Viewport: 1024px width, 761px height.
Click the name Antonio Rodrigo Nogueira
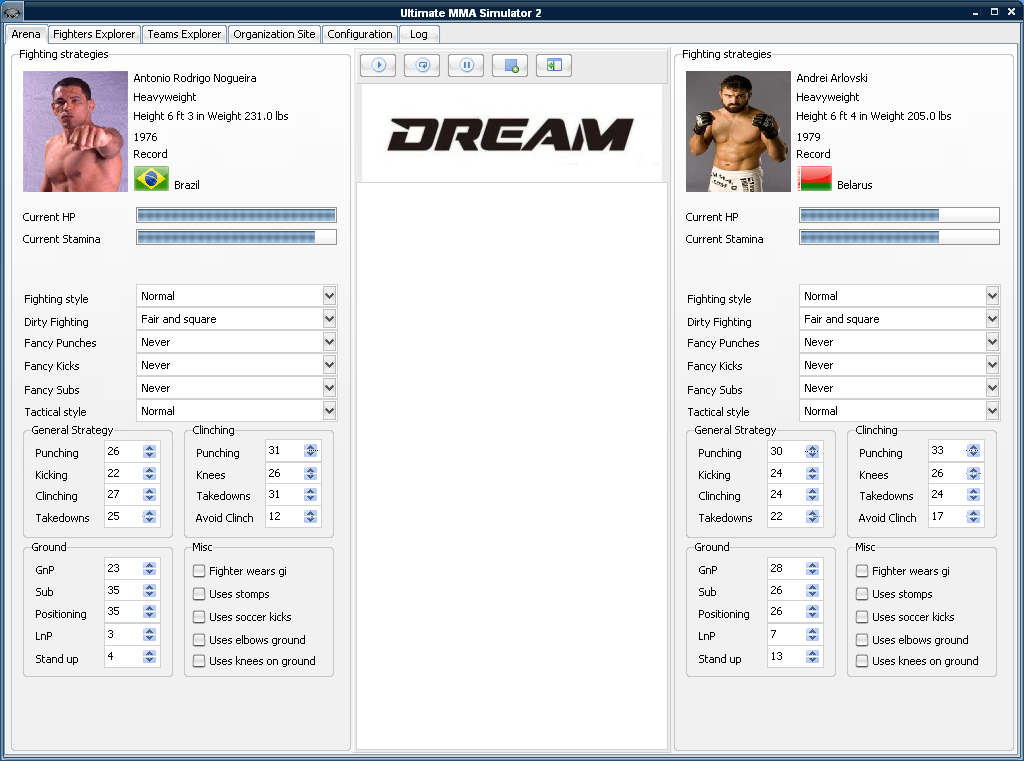coord(195,78)
